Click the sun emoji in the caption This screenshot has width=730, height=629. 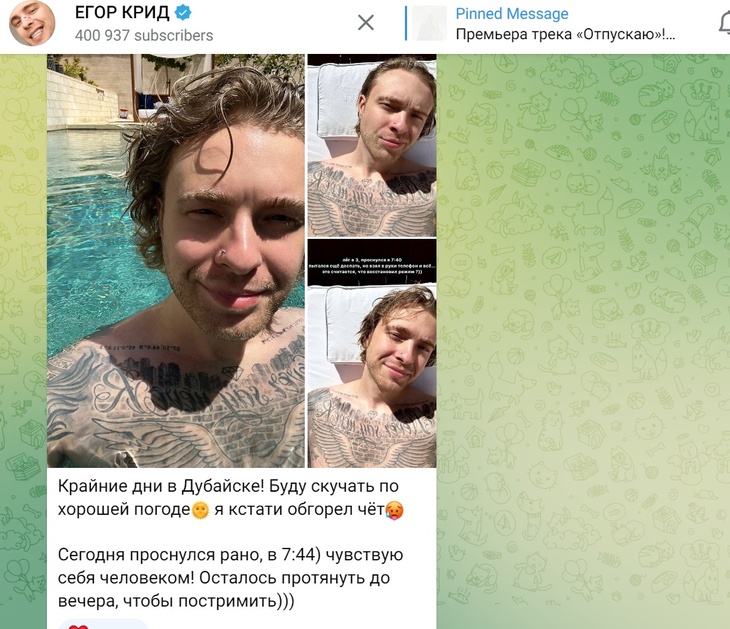coord(201,510)
